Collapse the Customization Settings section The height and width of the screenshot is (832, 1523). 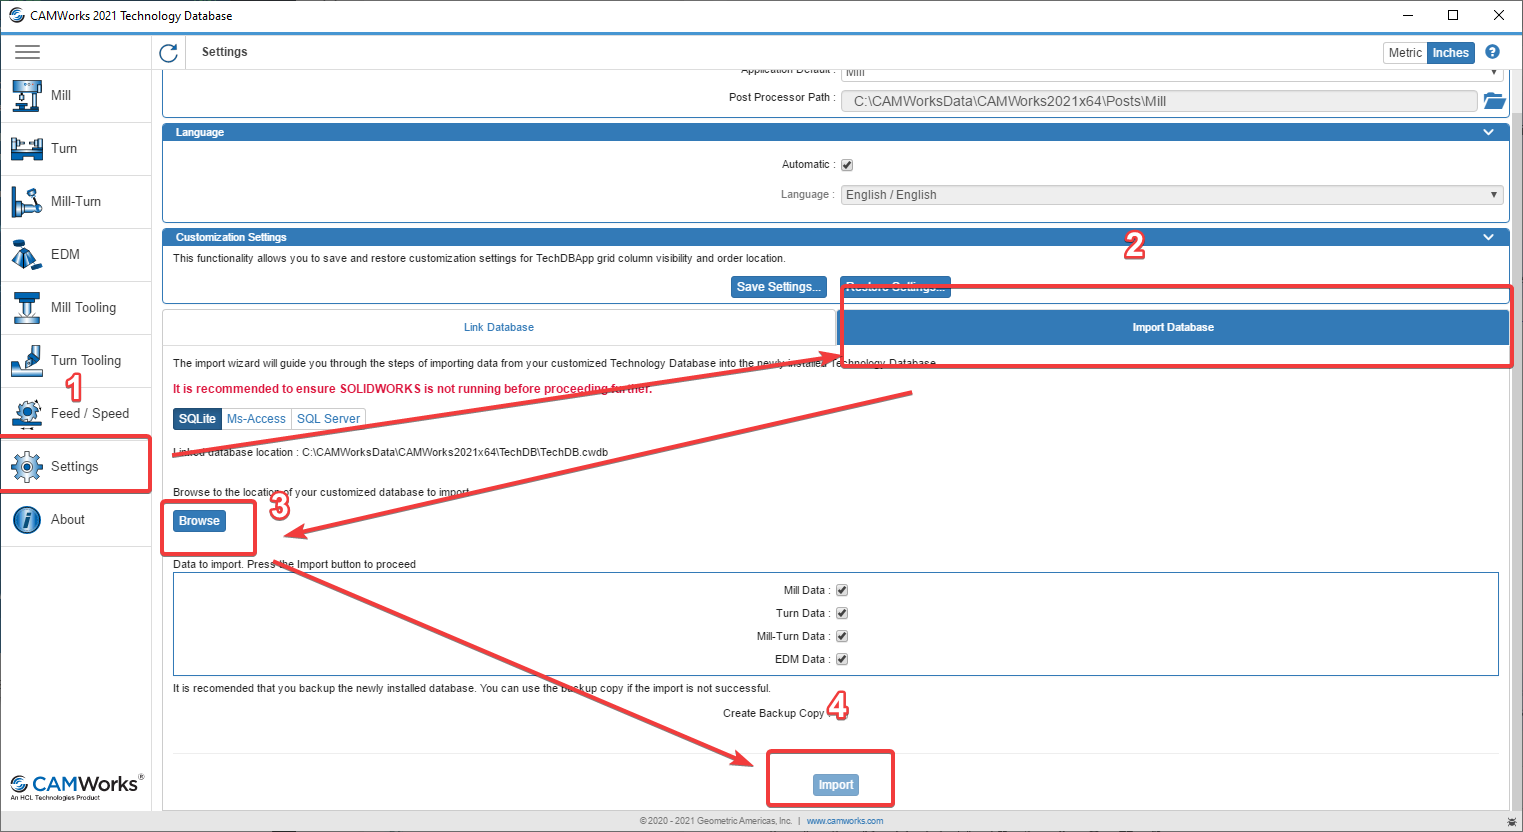[x=1488, y=237]
